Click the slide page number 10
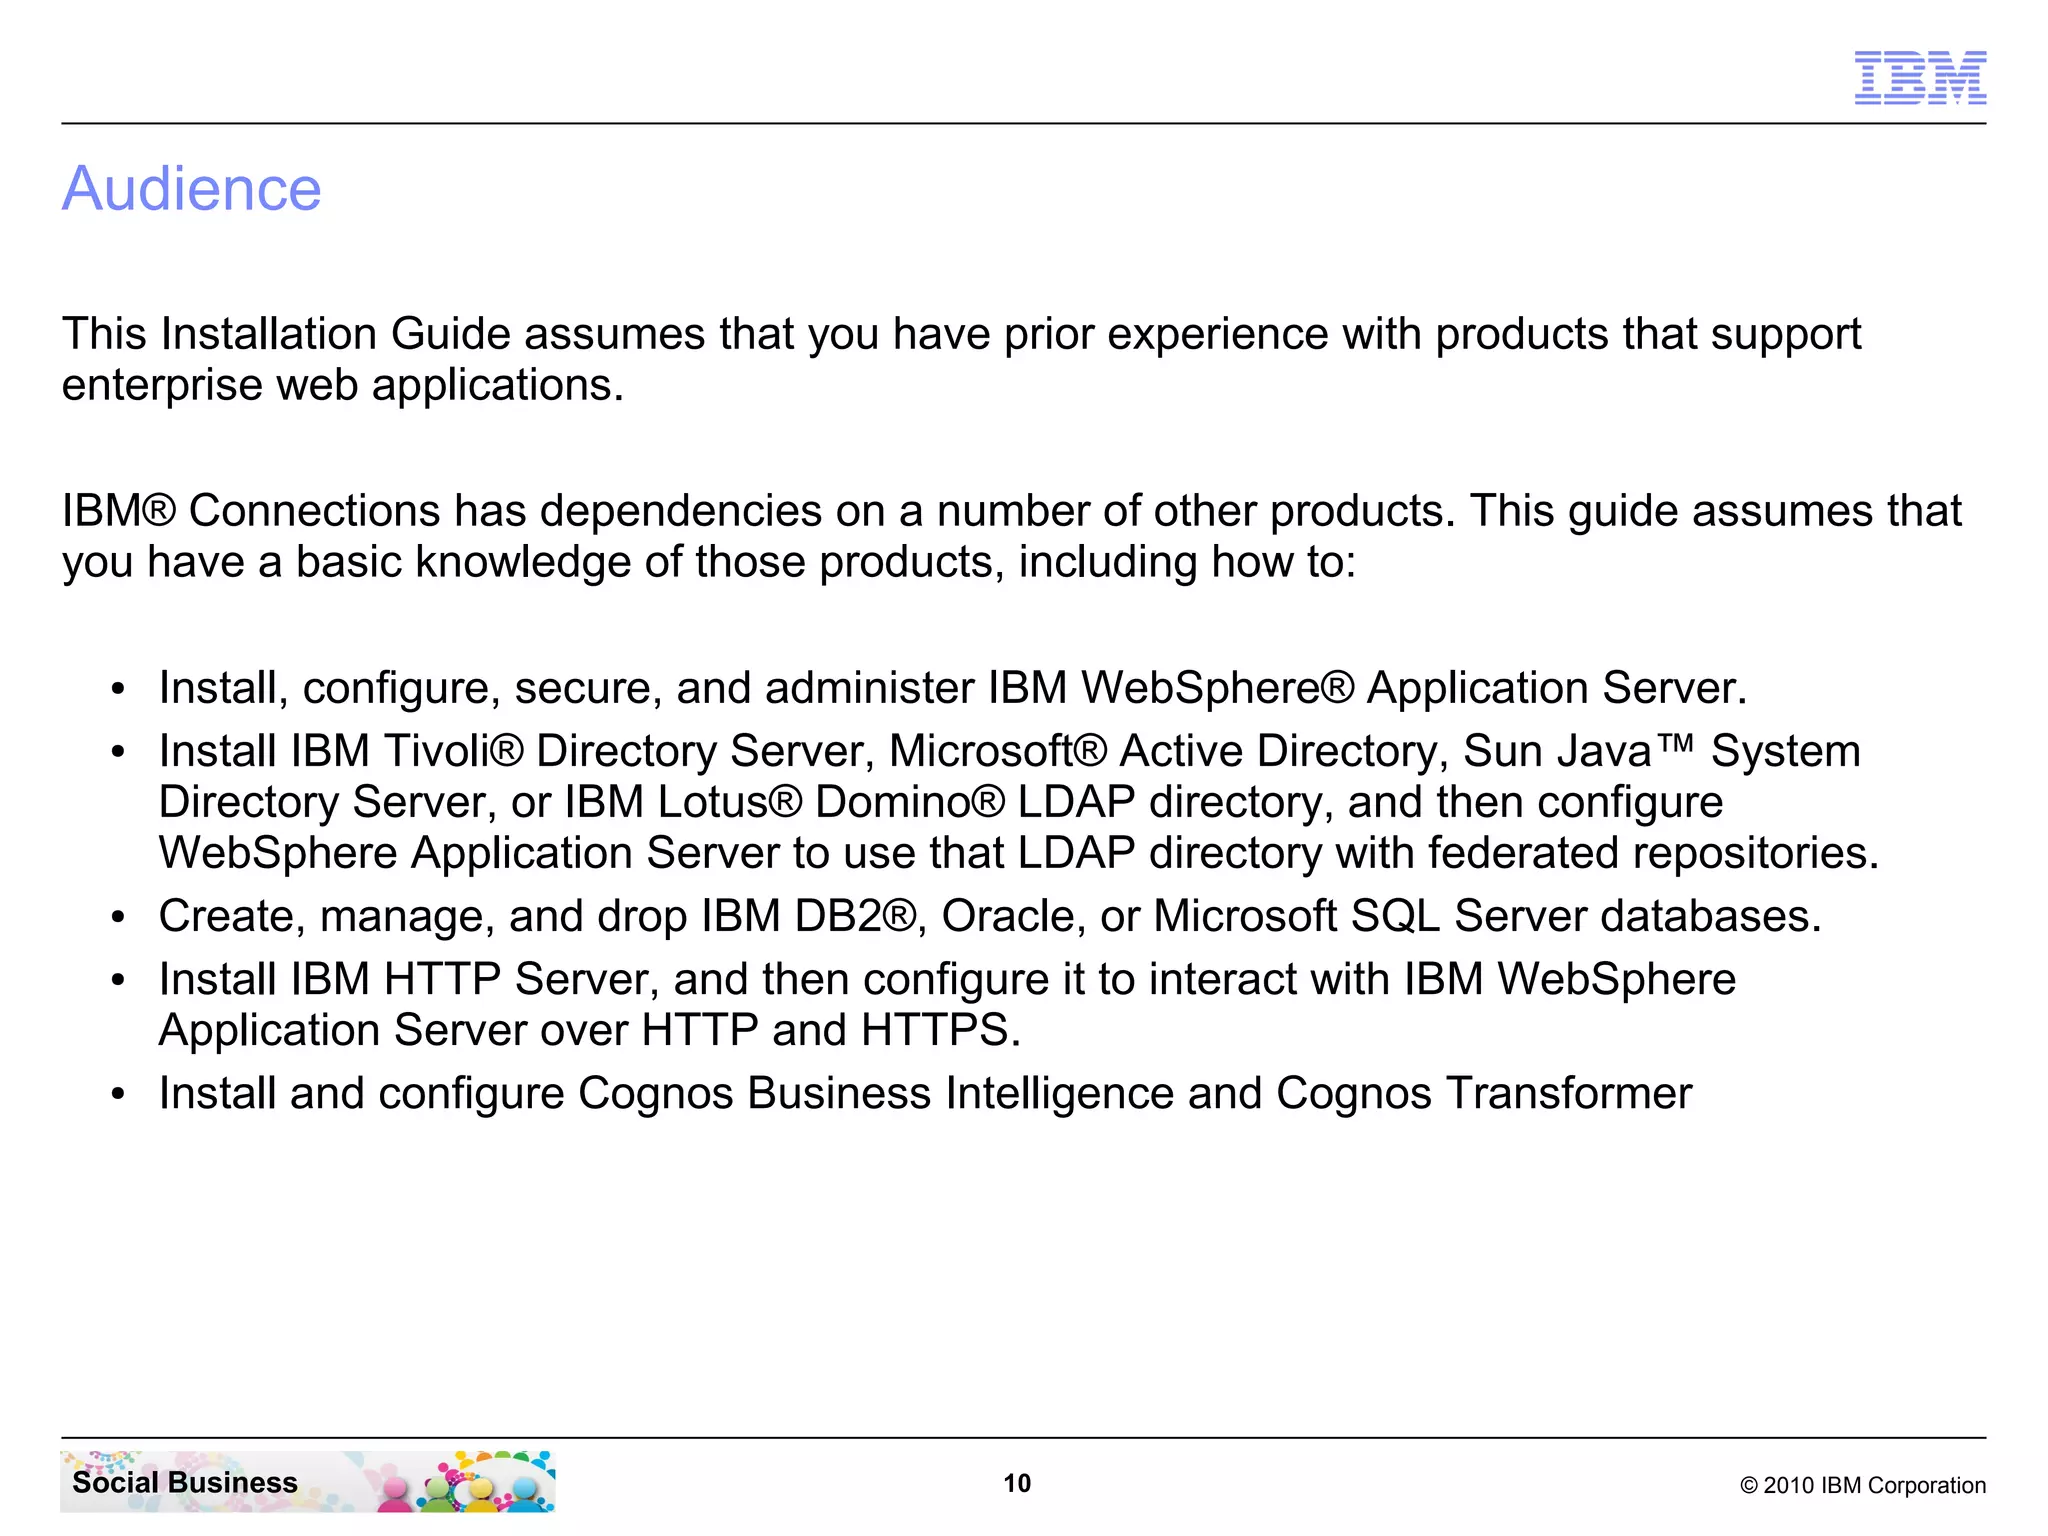Image resolution: width=2048 pixels, height=1536 pixels. 1017,1483
